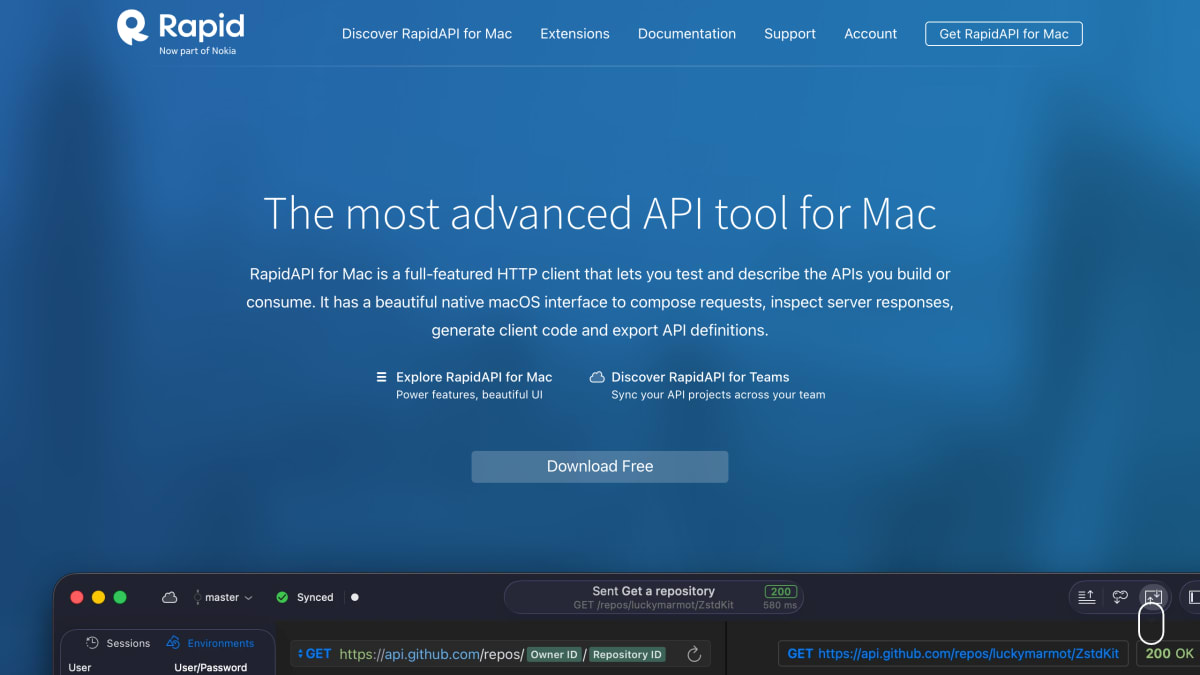
Task: Click the 200 status badge in title bar
Action: tap(780, 592)
